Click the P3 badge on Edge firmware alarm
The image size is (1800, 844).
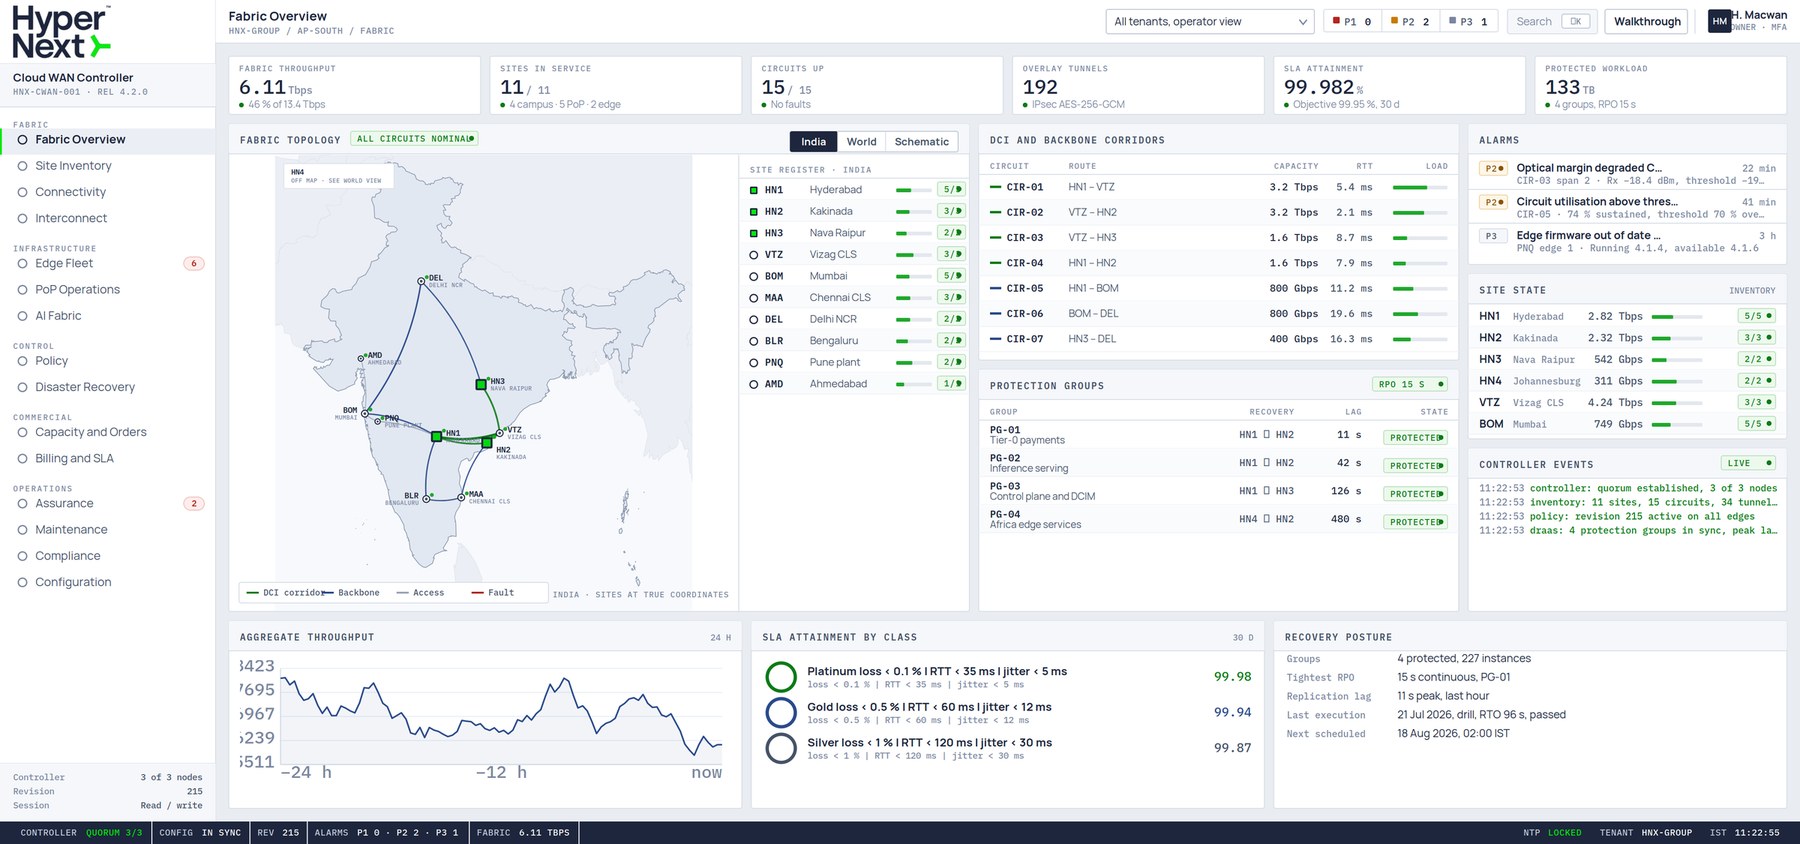point(1493,236)
